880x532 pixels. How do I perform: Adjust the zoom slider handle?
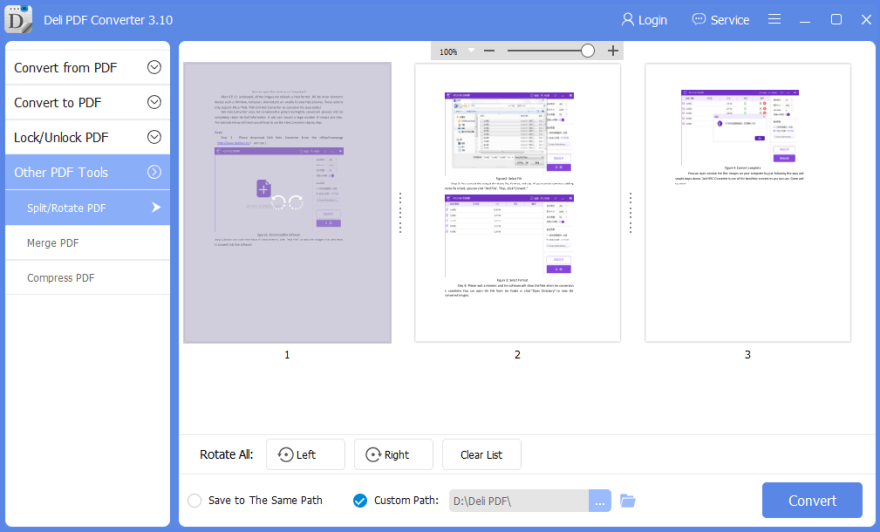pyautogui.click(x=588, y=51)
